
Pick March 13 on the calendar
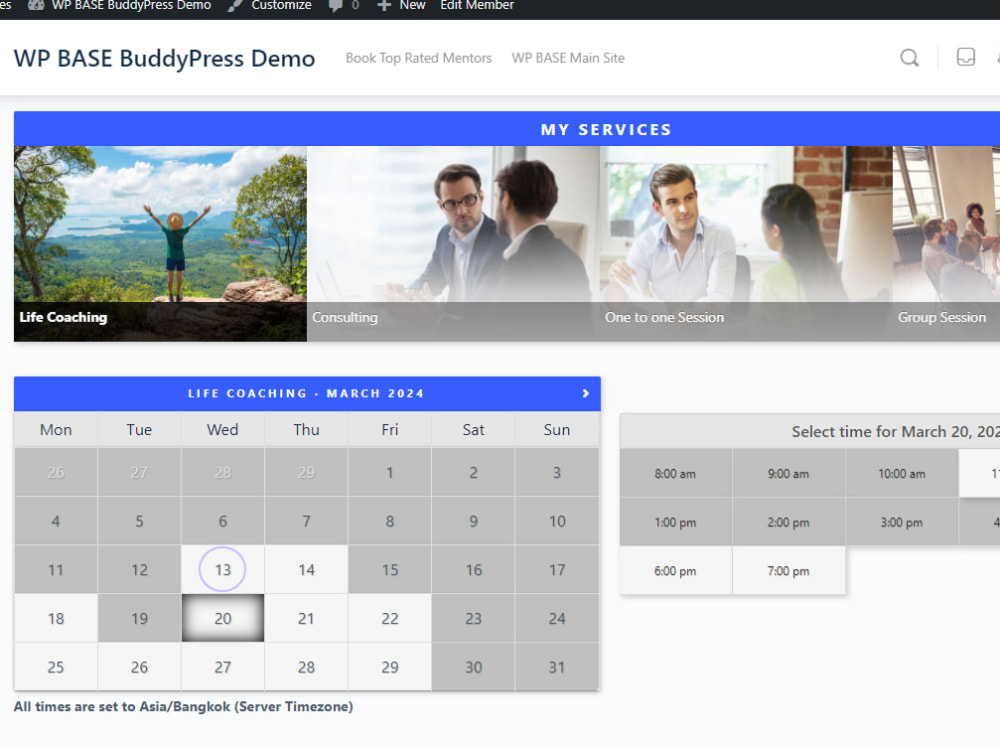click(223, 570)
